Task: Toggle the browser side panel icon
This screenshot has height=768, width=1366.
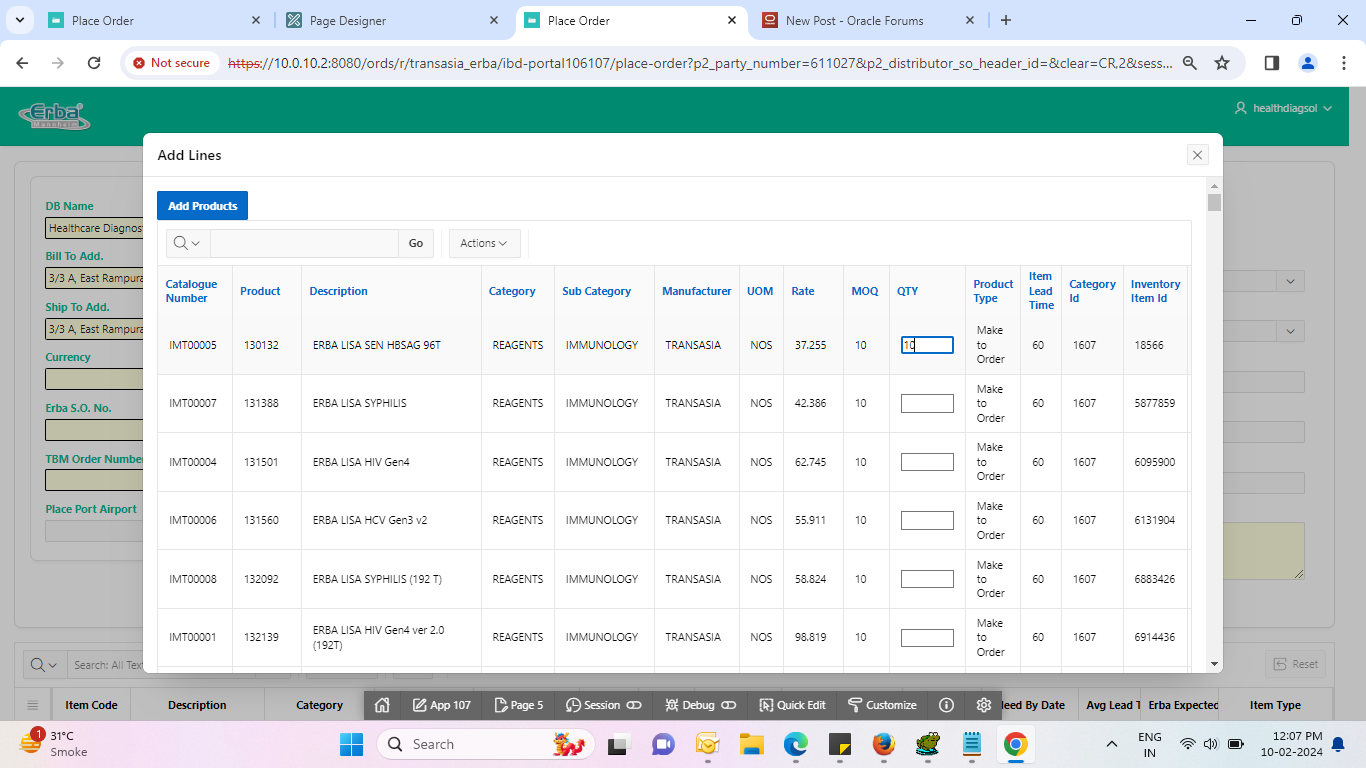Action: [x=1272, y=63]
